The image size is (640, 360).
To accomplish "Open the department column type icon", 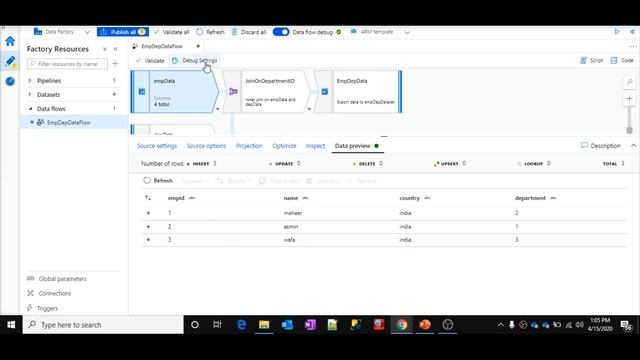I will pos(553,198).
